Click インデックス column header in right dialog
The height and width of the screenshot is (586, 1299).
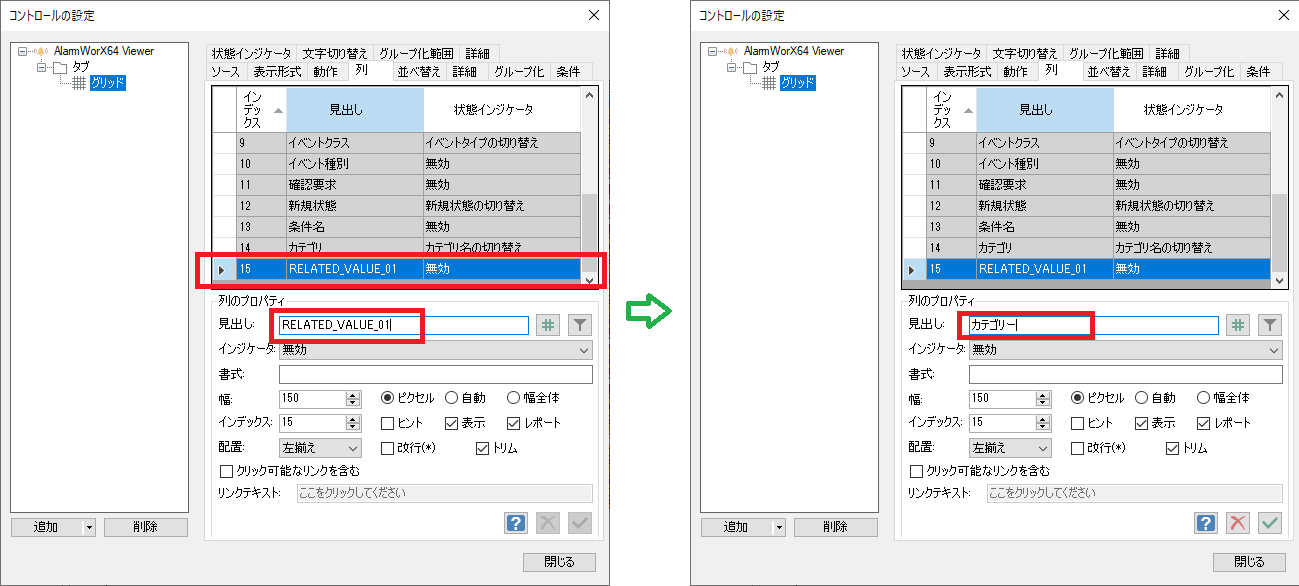click(x=951, y=110)
